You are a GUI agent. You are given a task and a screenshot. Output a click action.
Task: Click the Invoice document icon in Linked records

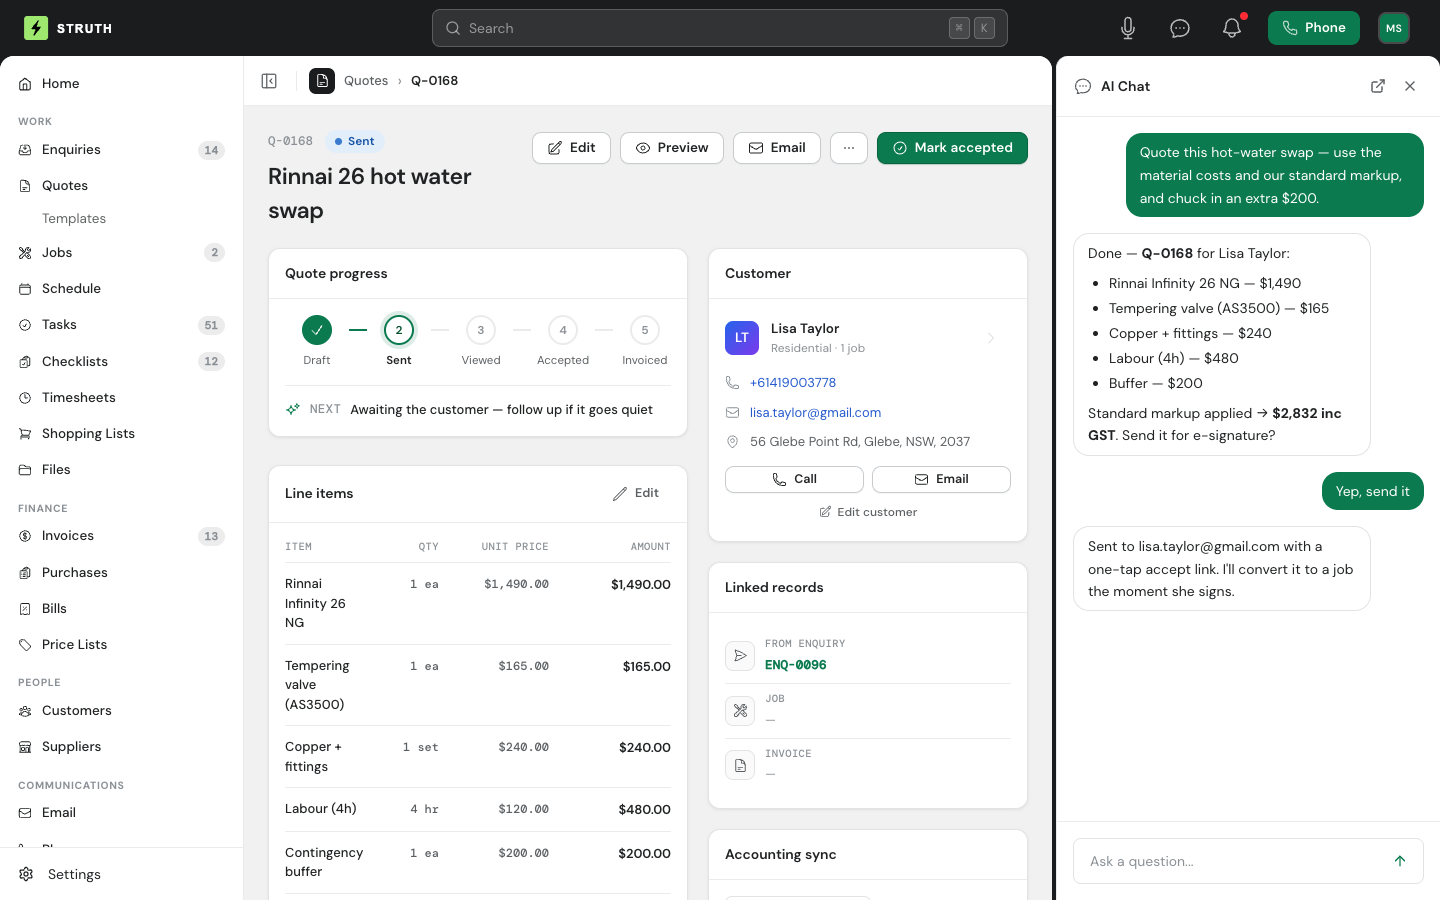click(740, 765)
